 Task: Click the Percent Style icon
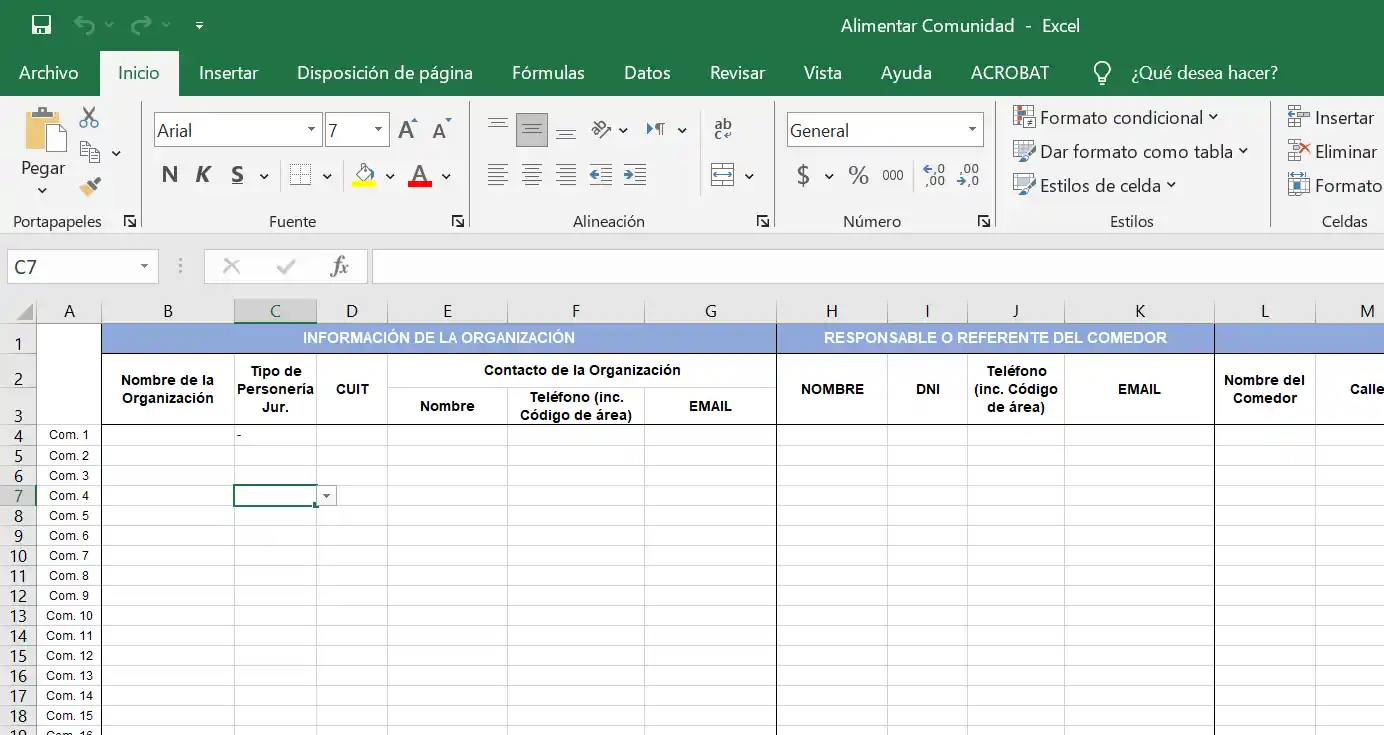coord(858,176)
